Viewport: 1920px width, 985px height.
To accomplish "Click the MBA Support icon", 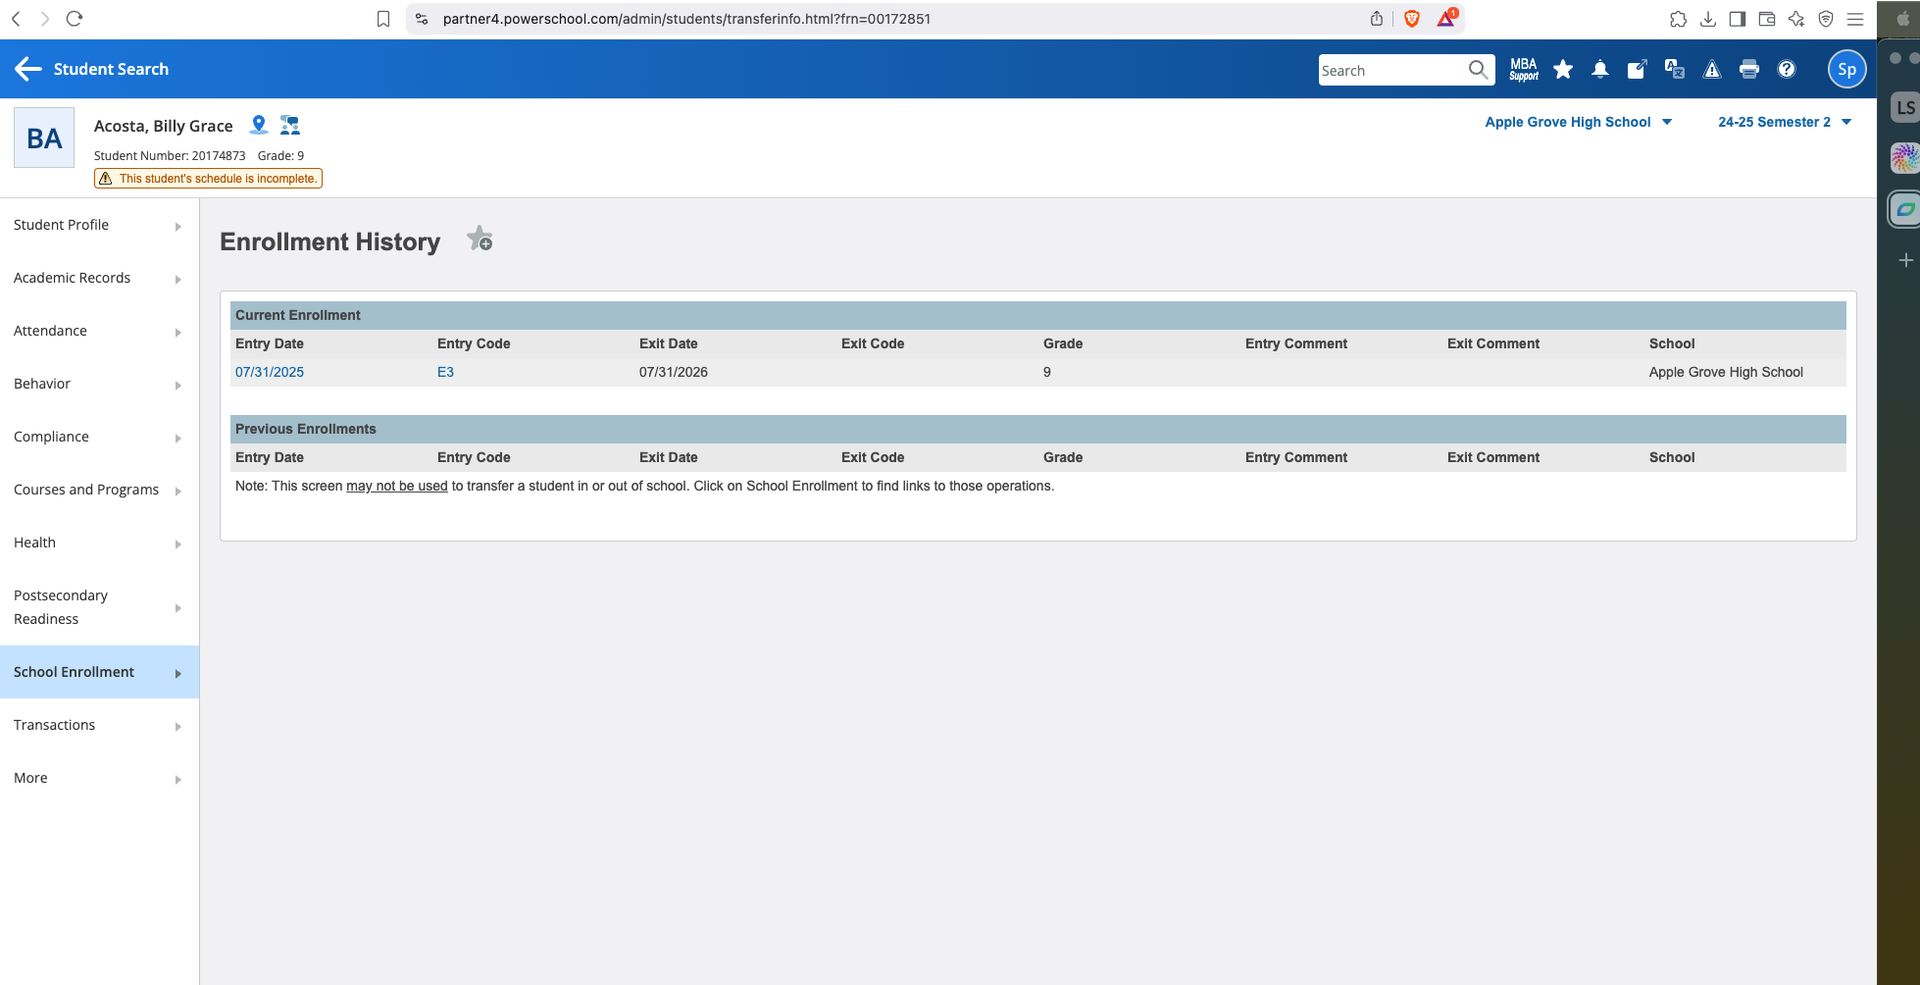I will point(1523,69).
